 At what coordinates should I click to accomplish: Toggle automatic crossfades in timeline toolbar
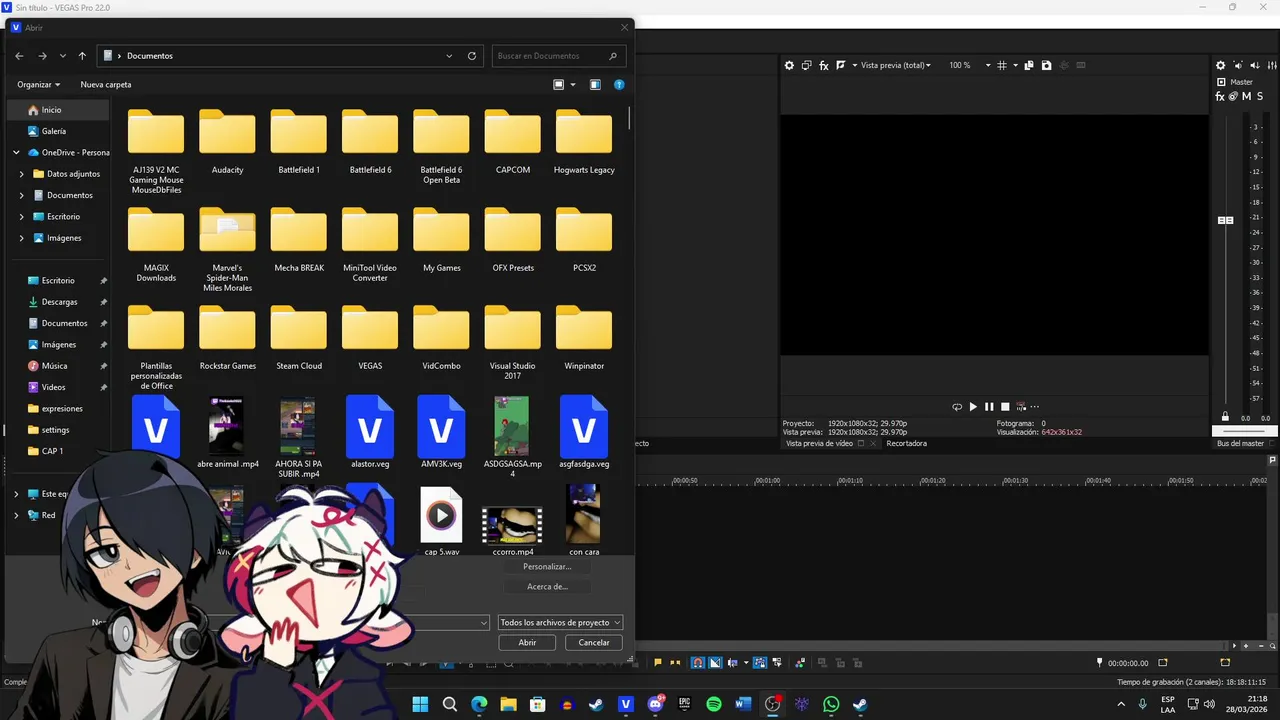[716, 662]
